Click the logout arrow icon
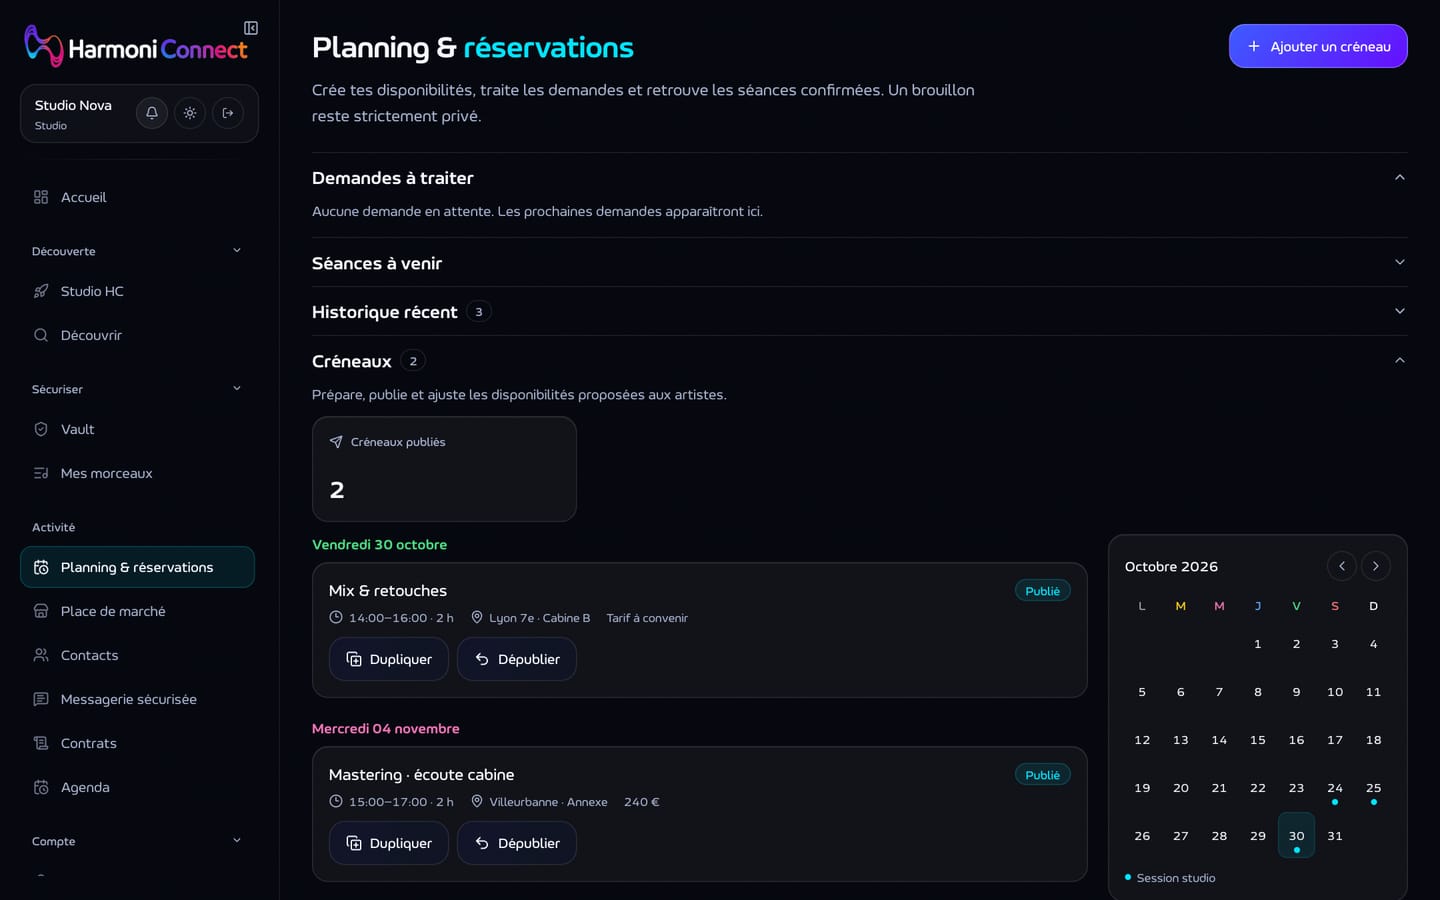The image size is (1440, 900). (228, 113)
